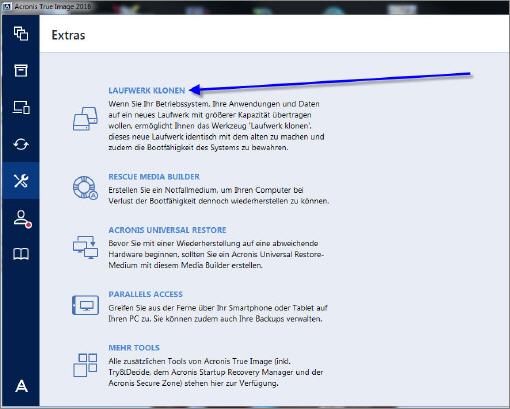Open the ACRONIS UNIVERSAL RESTORE link
This screenshot has width=510, height=409.
point(167,230)
